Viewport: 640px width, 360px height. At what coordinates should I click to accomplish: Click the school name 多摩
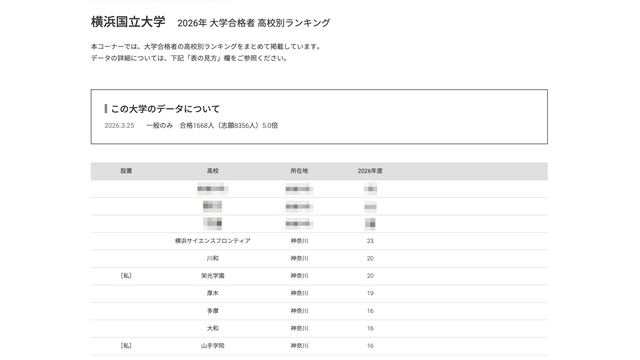(213, 311)
